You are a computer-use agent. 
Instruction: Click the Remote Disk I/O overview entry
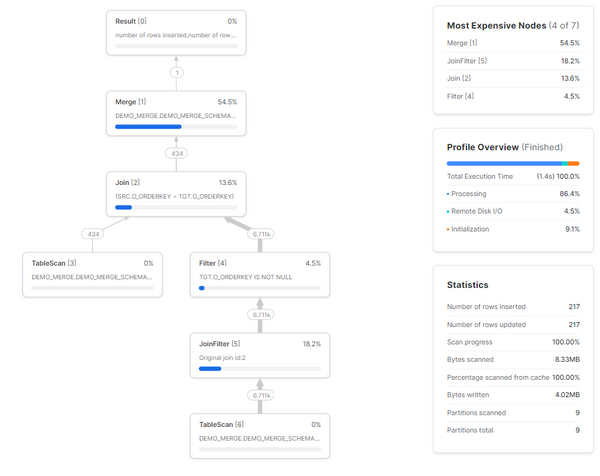(x=512, y=211)
